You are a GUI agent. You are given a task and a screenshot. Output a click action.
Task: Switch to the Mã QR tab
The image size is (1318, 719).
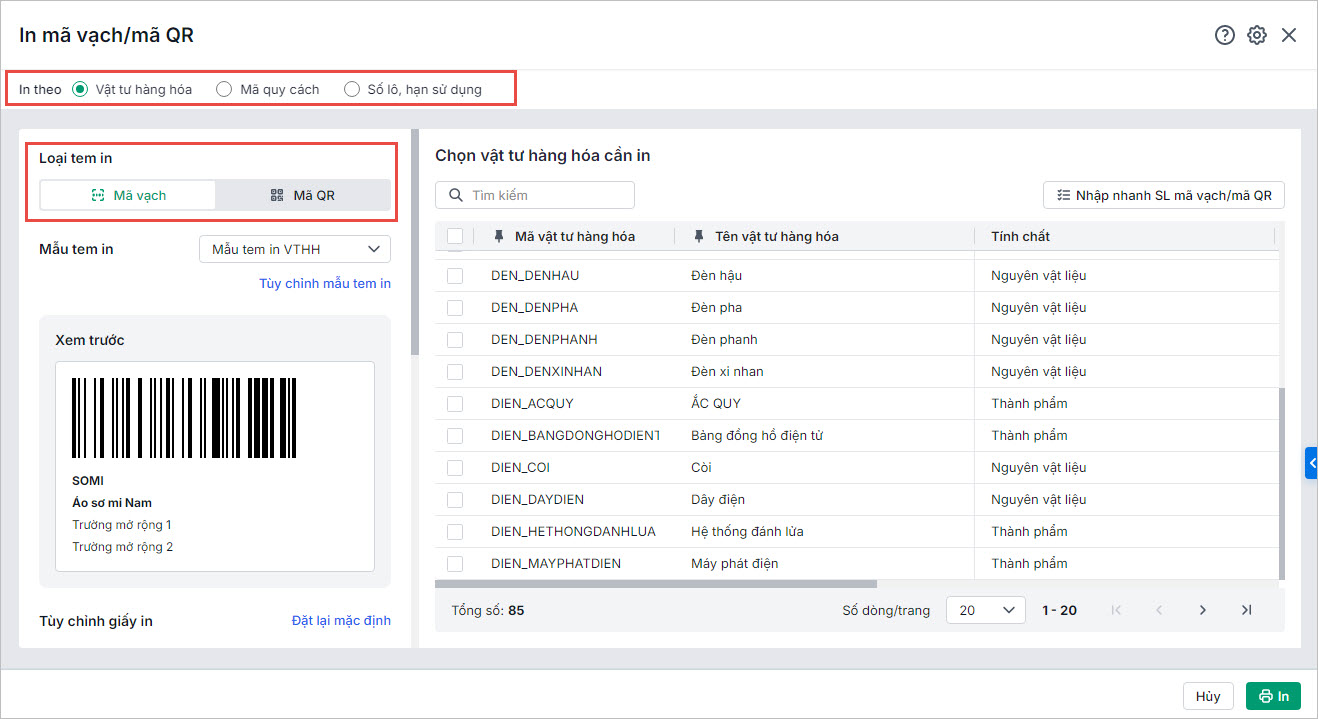[x=303, y=195]
